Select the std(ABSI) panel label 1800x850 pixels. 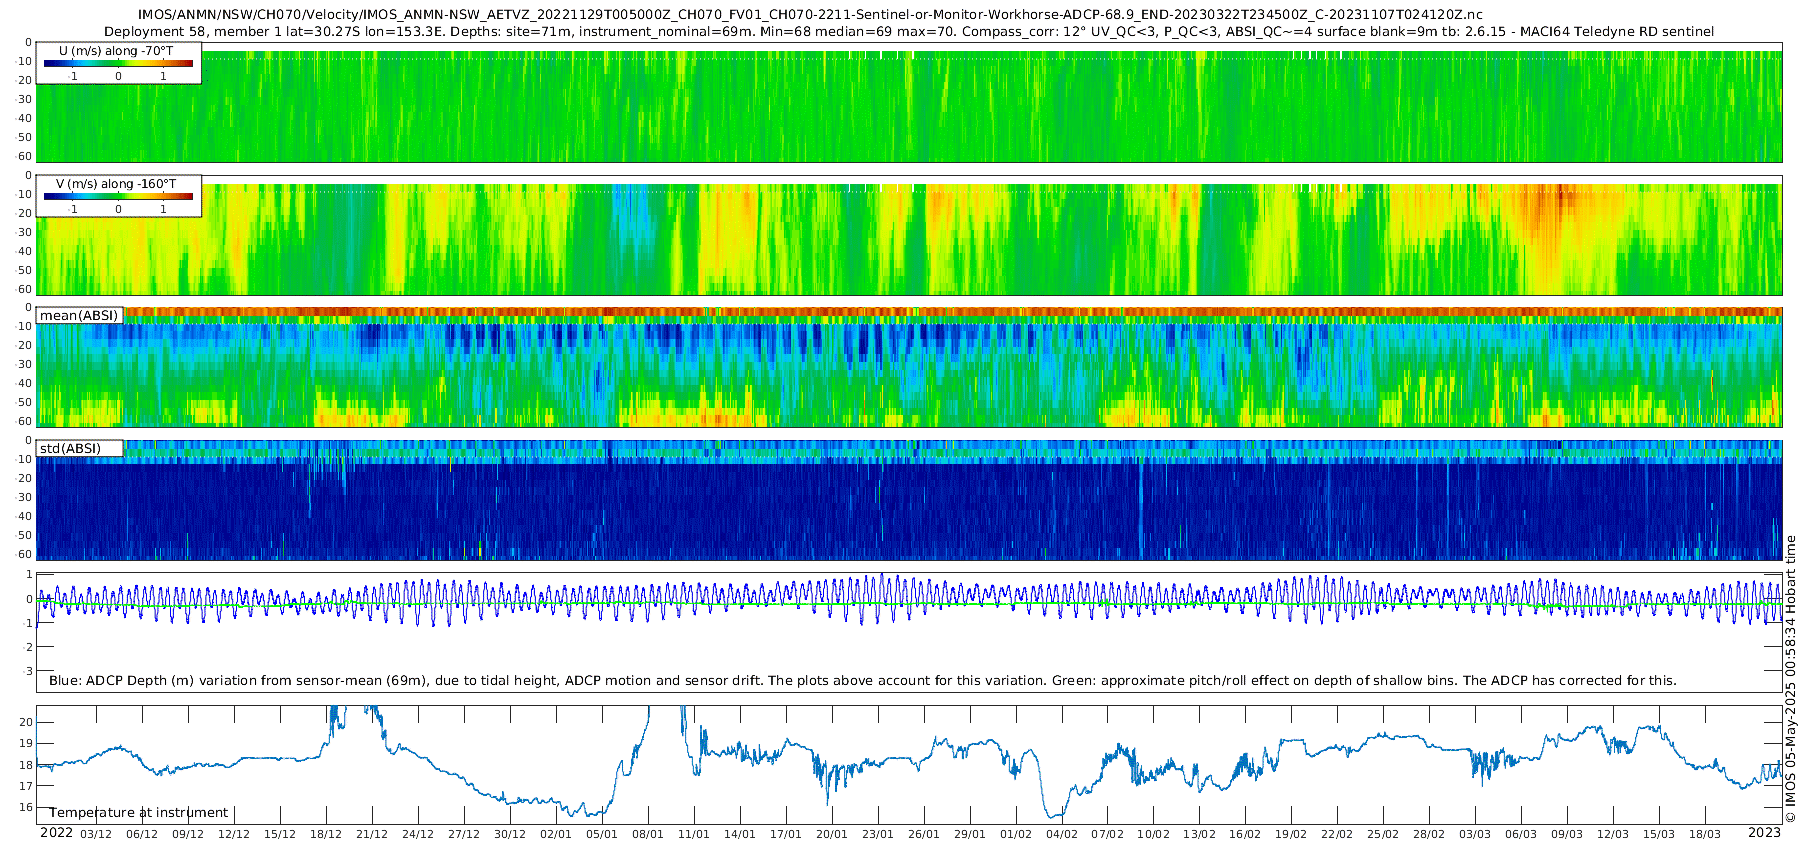(x=79, y=448)
